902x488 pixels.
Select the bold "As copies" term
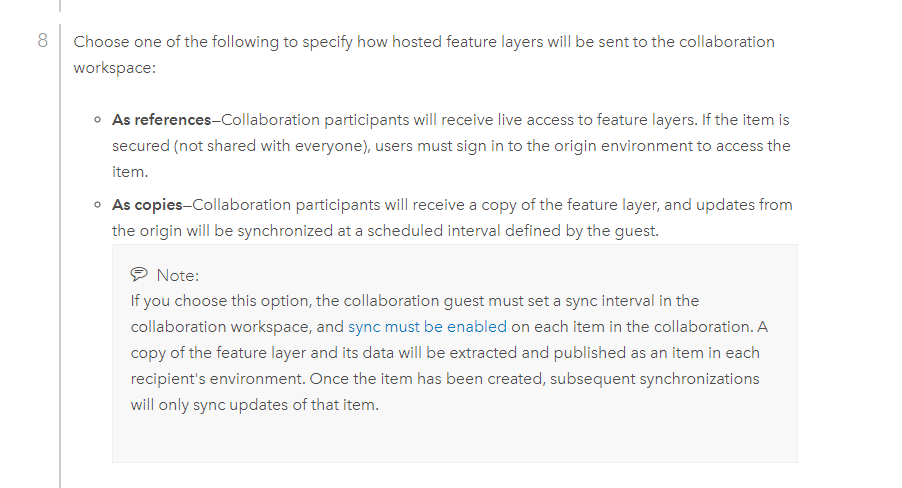point(147,205)
